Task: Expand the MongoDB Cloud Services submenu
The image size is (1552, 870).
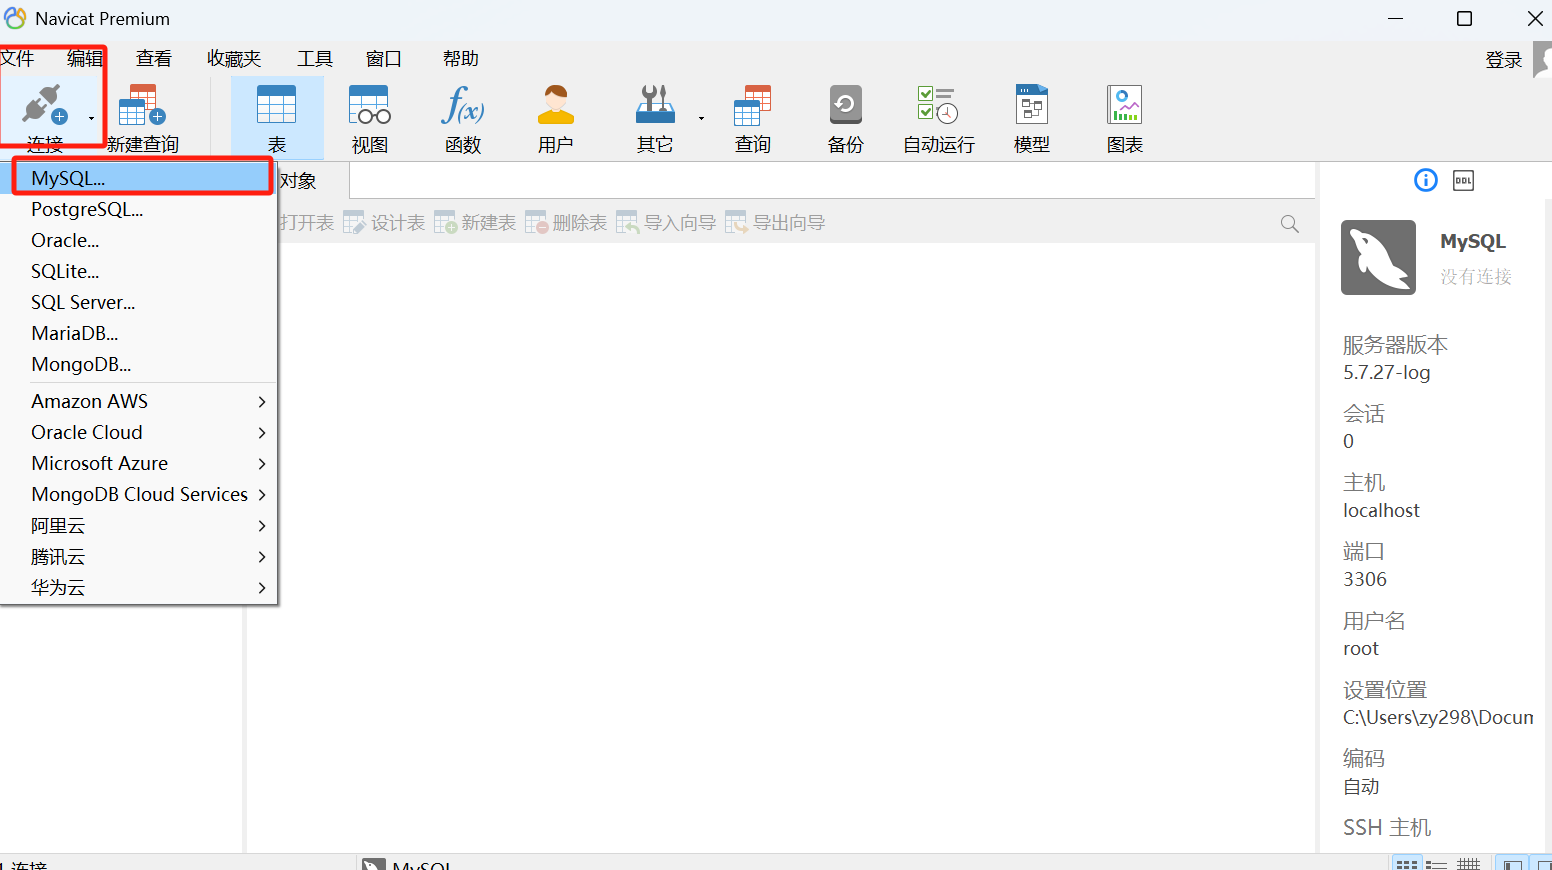Action: coord(139,495)
